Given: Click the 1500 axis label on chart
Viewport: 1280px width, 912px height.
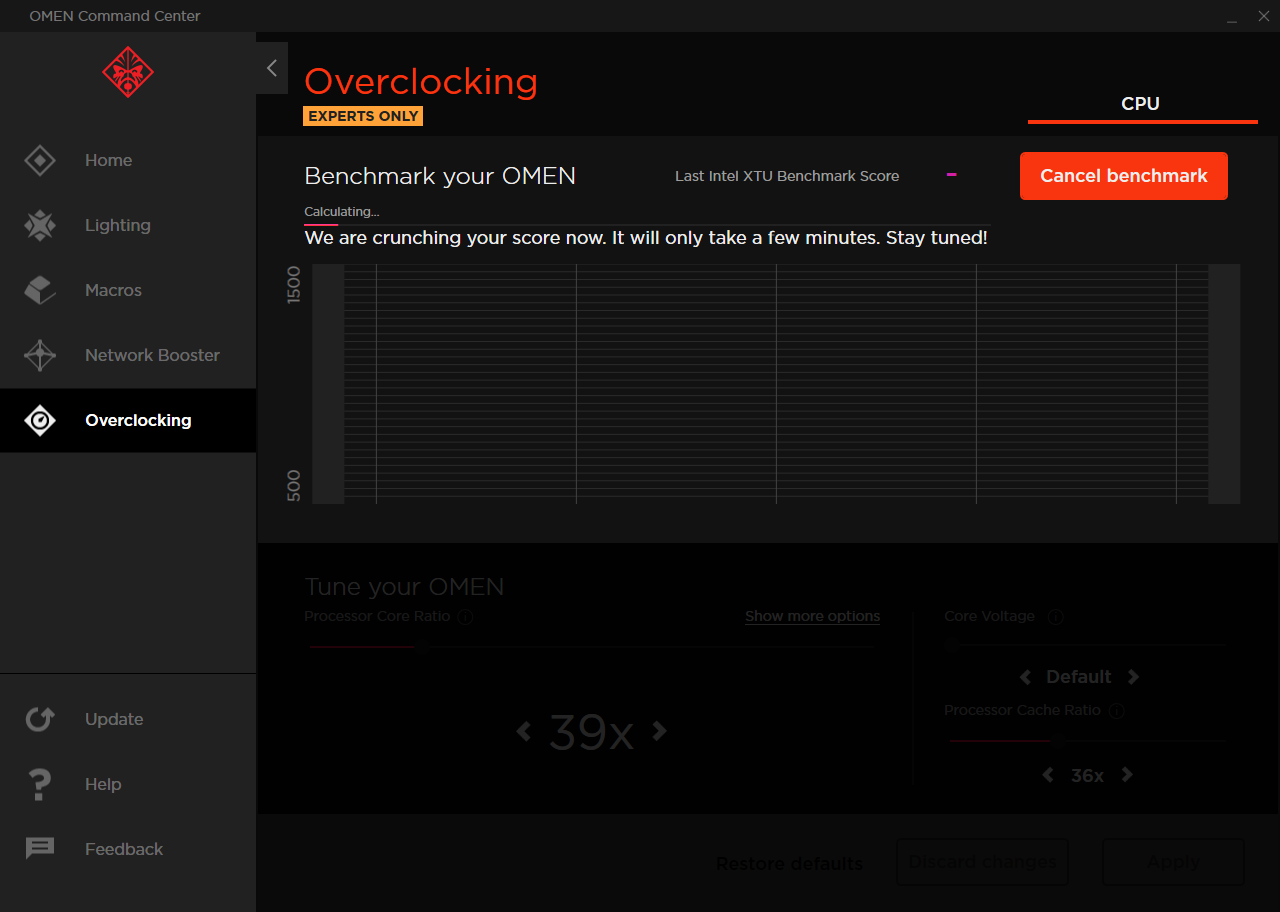Looking at the screenshot, I should (294, 285).
